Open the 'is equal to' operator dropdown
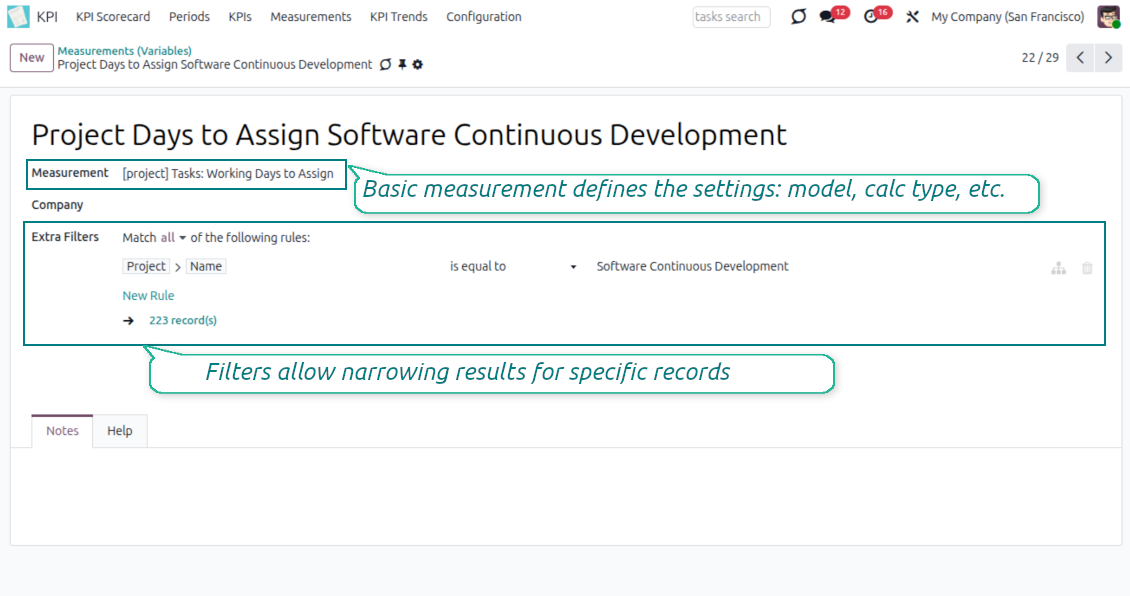The width and height of the screenshot is (1130, 596). click(513, 267)
